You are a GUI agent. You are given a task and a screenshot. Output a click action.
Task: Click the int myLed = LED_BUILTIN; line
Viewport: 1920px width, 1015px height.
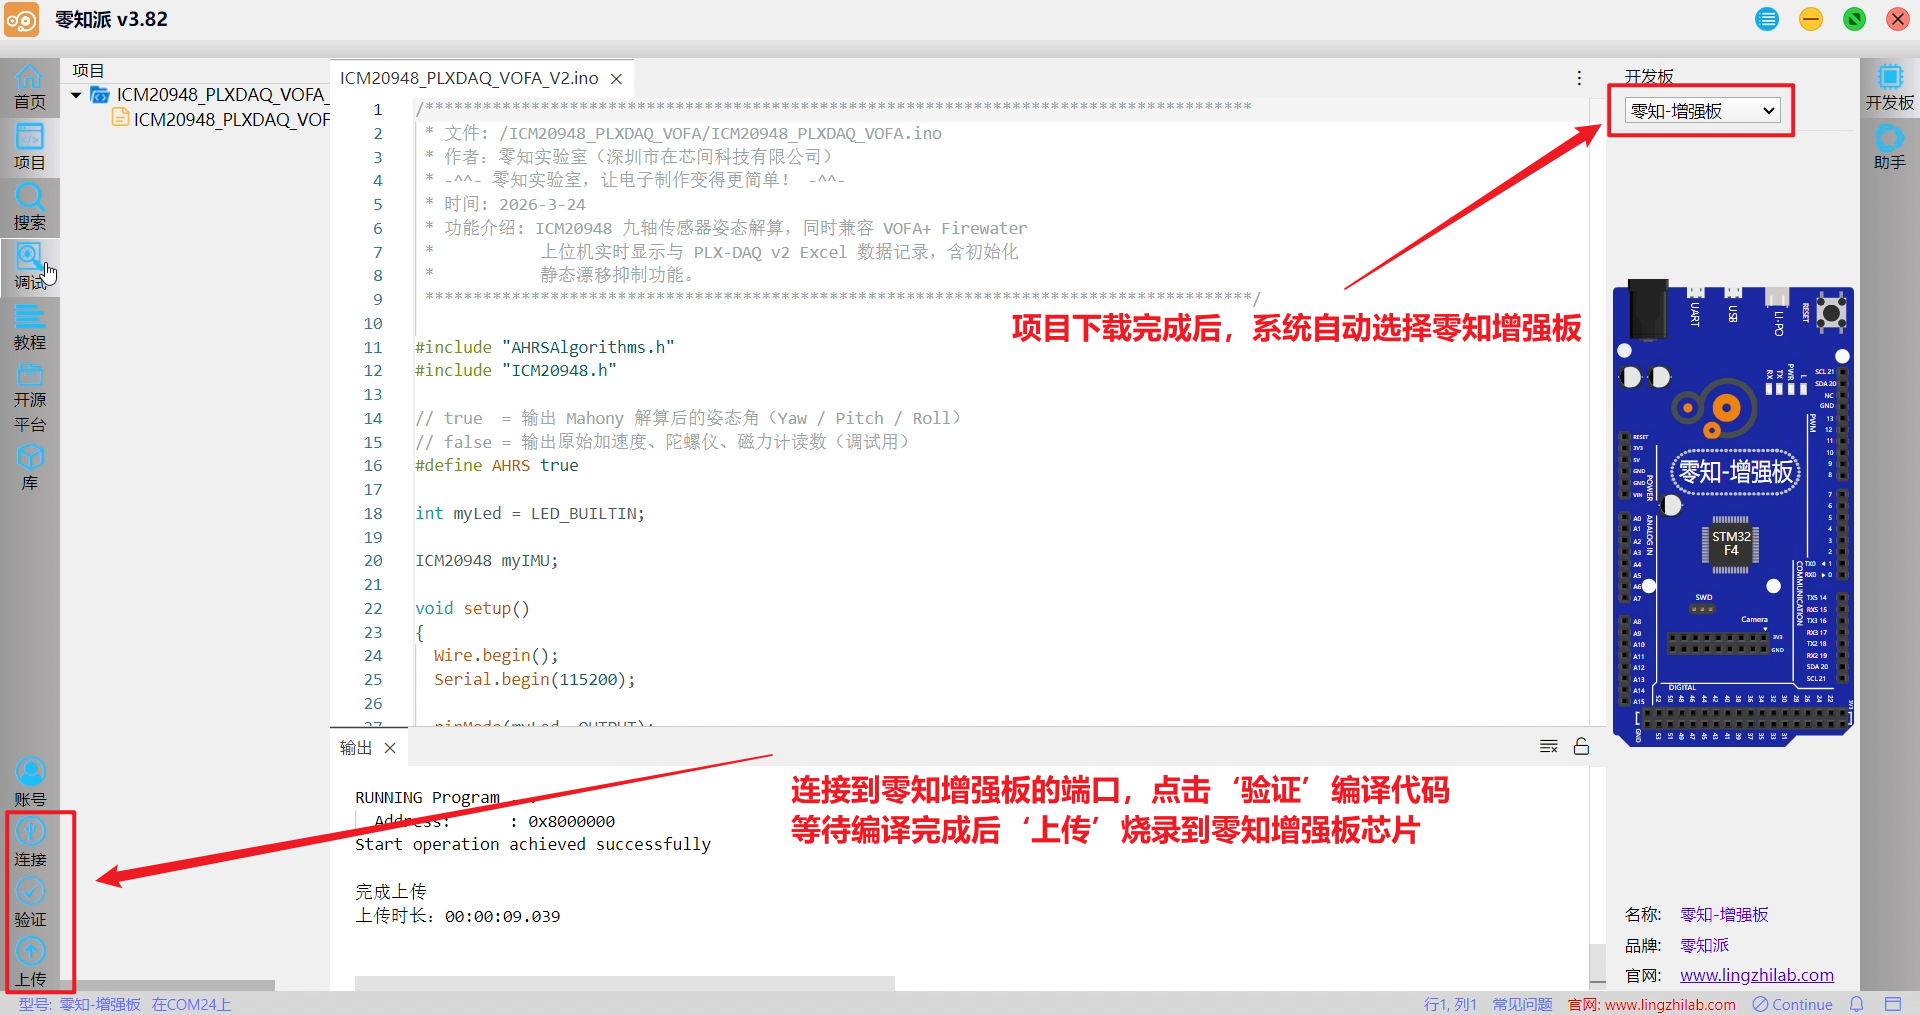coord(530,514)
